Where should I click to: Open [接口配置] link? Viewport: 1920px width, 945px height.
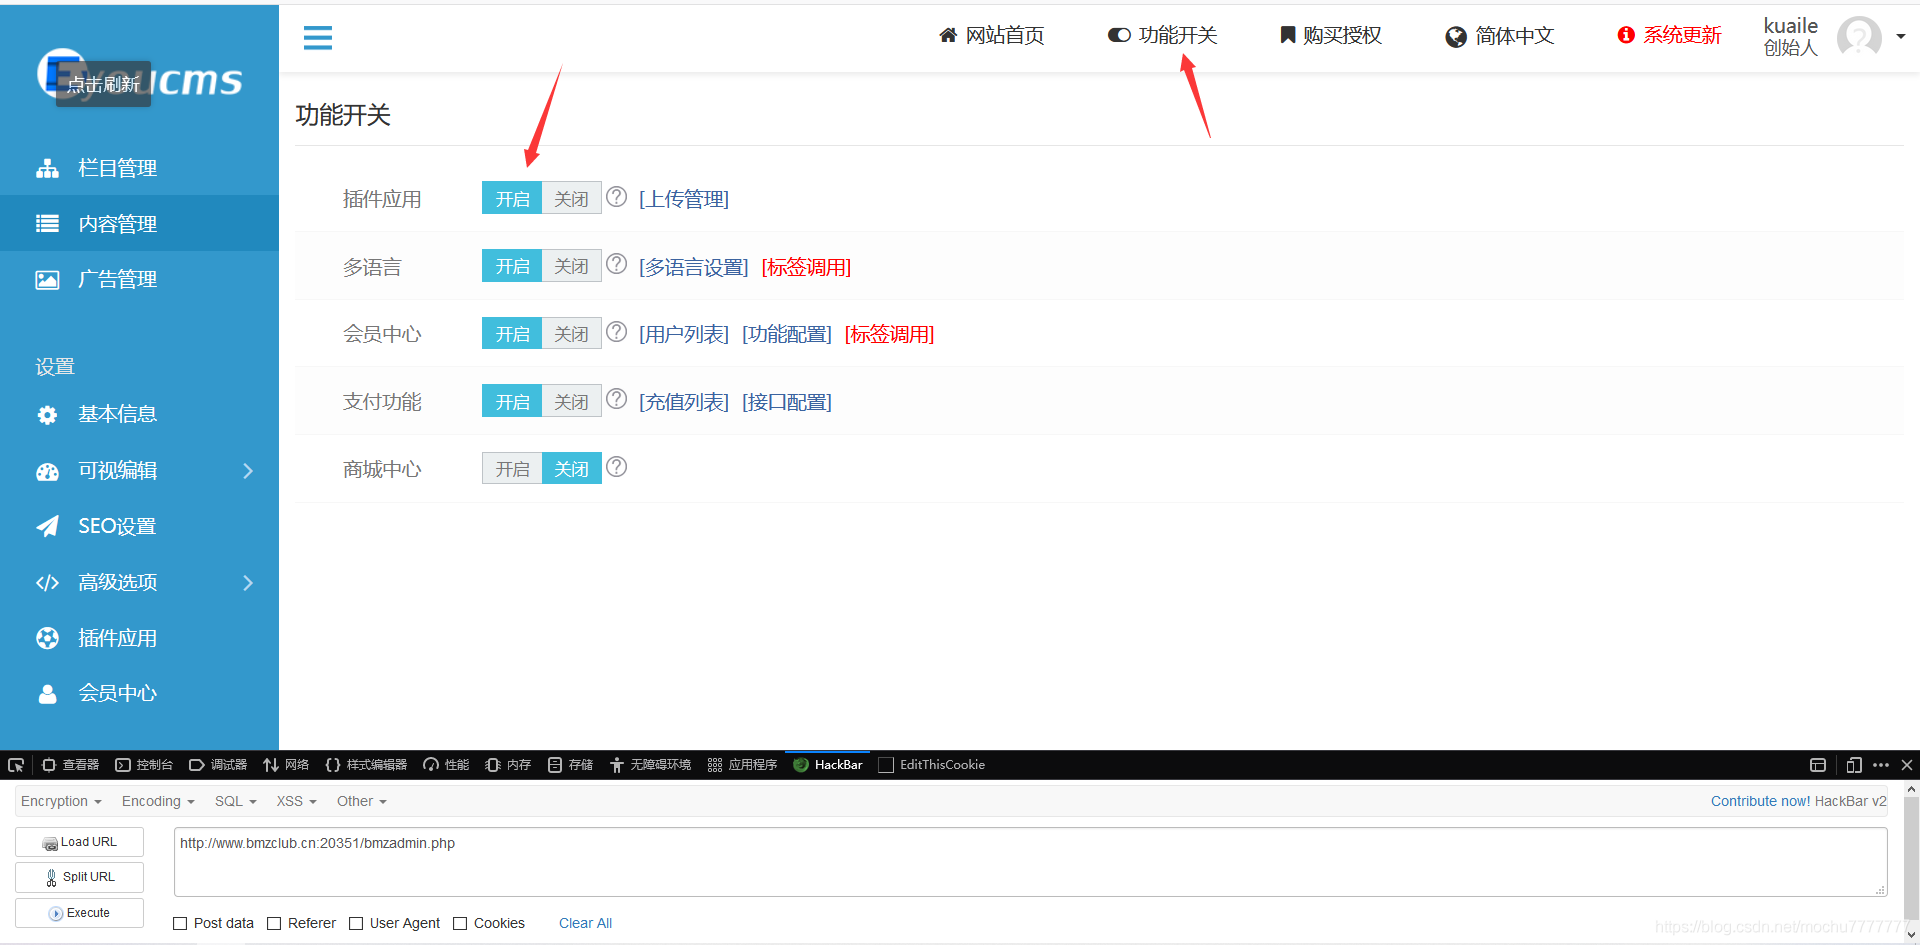[787, 402]
